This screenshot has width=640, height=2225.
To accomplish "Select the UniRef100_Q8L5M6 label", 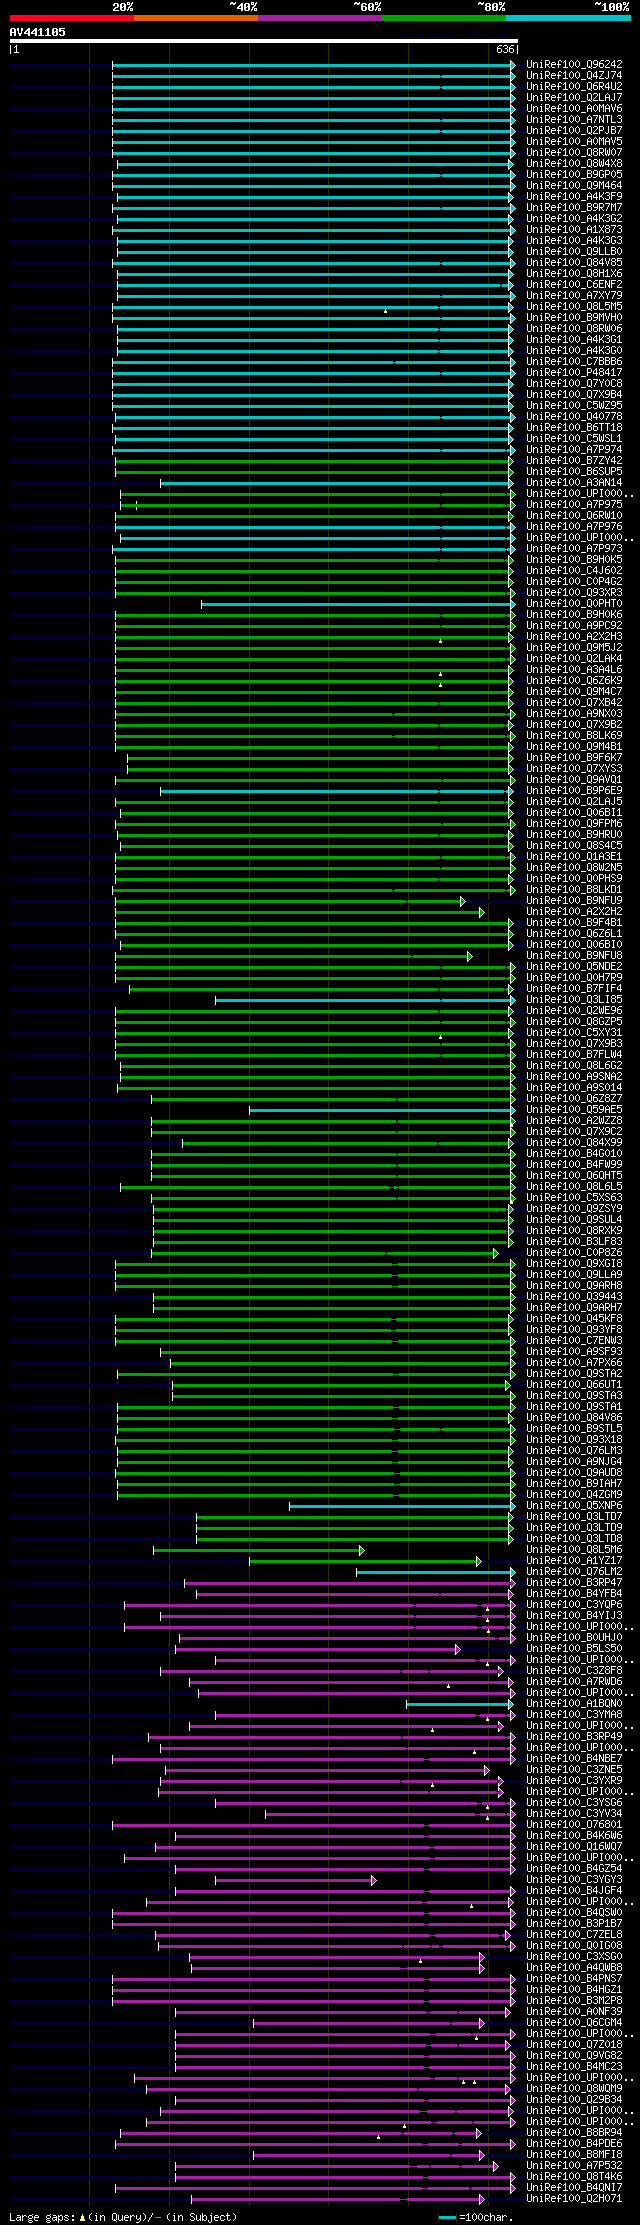I will [x=574, y=1549].
